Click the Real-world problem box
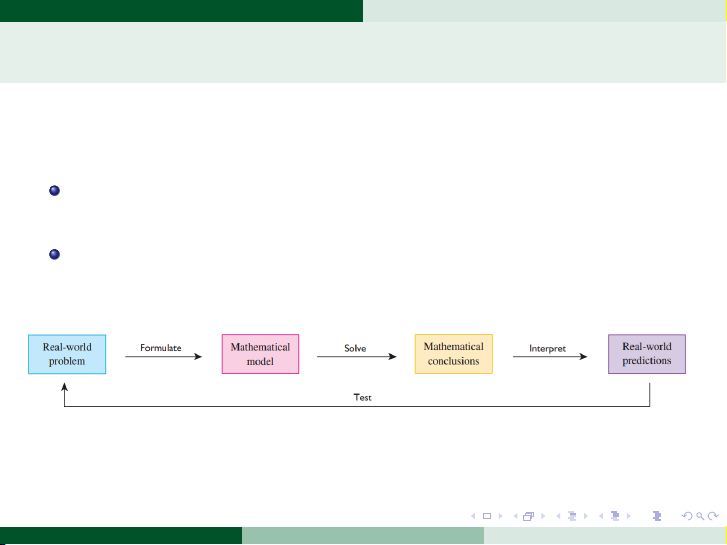The width and height of the screenshot is (727, 545). click(66, 354)
